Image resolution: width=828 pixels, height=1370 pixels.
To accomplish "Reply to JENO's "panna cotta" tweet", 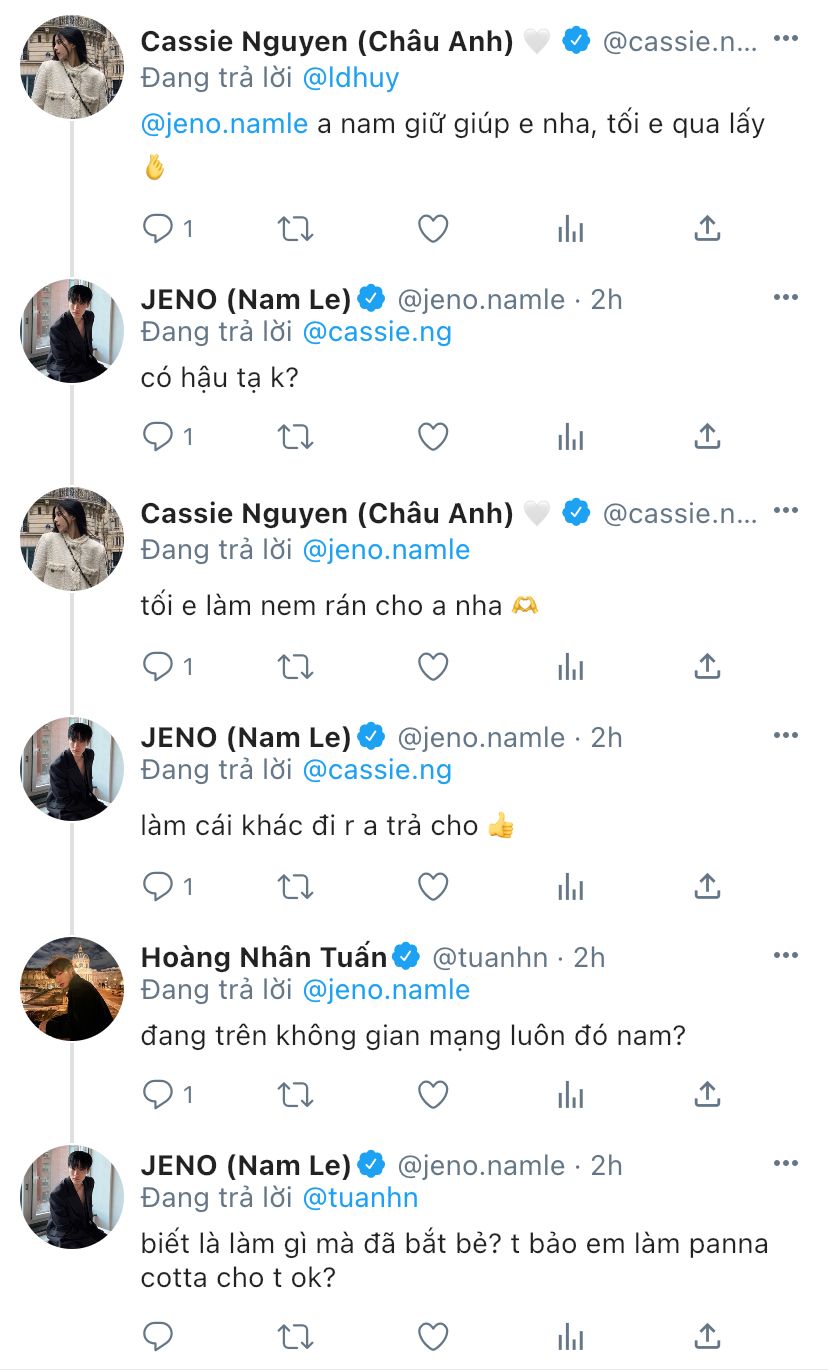I will (x=159, y=1335).
